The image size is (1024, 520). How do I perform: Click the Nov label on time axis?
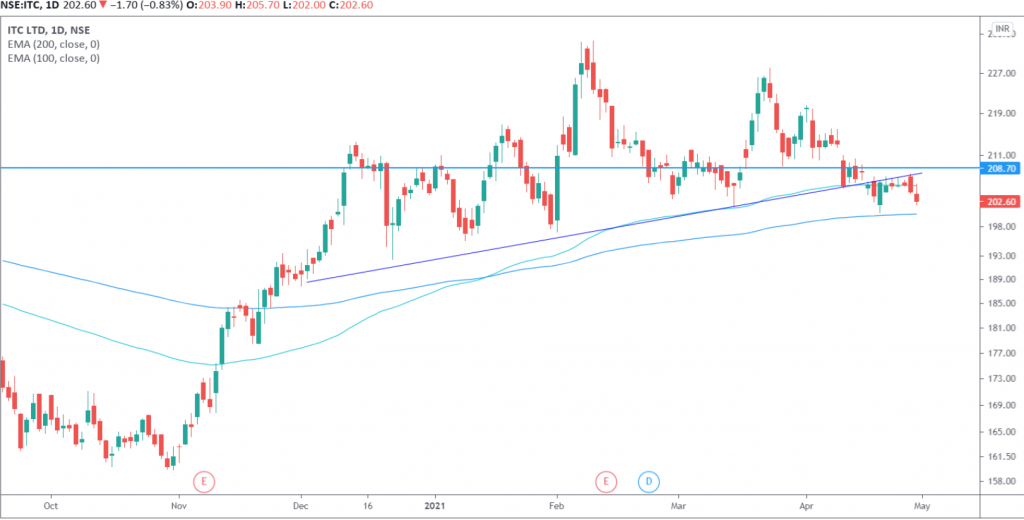177,507
